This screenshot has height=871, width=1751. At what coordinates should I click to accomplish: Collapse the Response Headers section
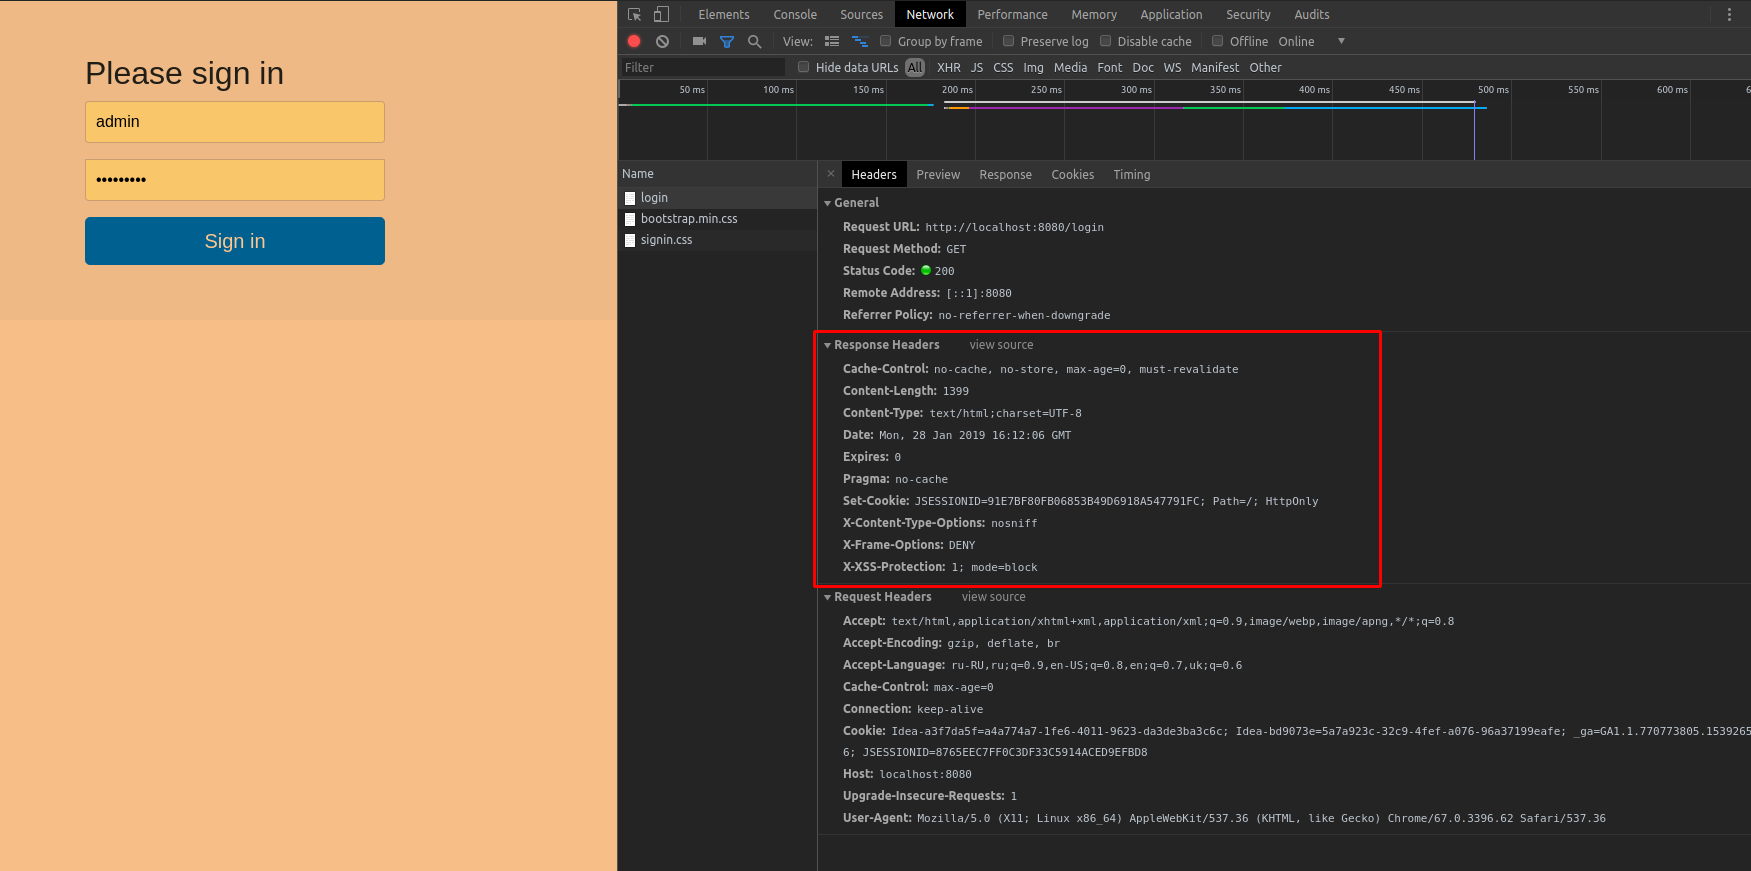pyautogui.click(x=828, y=345)
